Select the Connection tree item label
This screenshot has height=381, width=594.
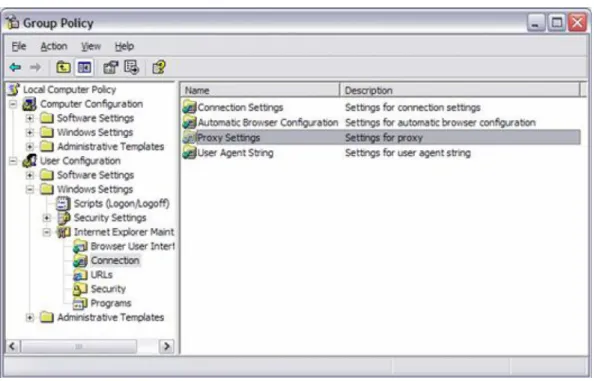click(x=115, y=261)
